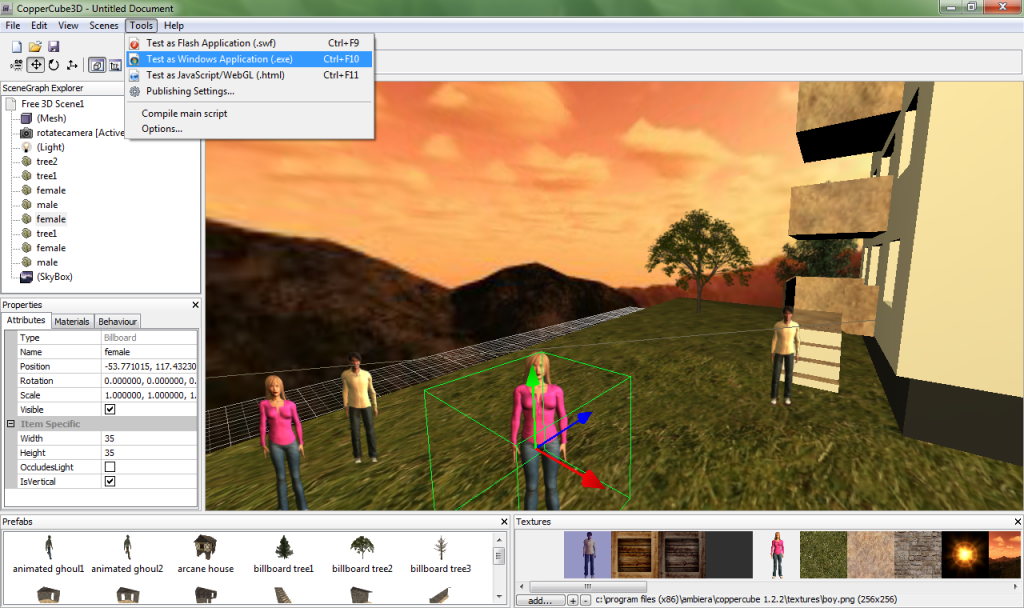Select the grey stone wall texture
The image size is (1024, 608).
918,554
